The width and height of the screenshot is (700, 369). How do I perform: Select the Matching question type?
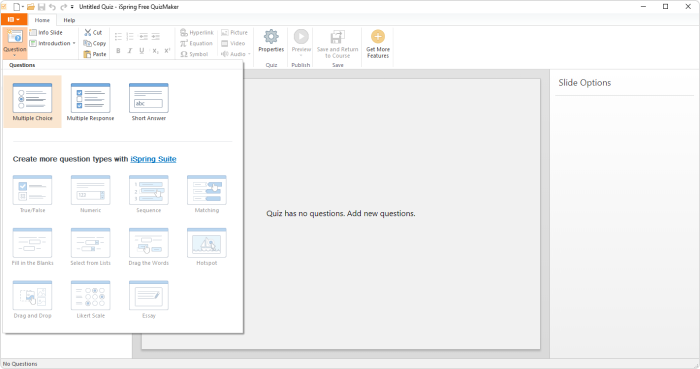tap(207, 194)
